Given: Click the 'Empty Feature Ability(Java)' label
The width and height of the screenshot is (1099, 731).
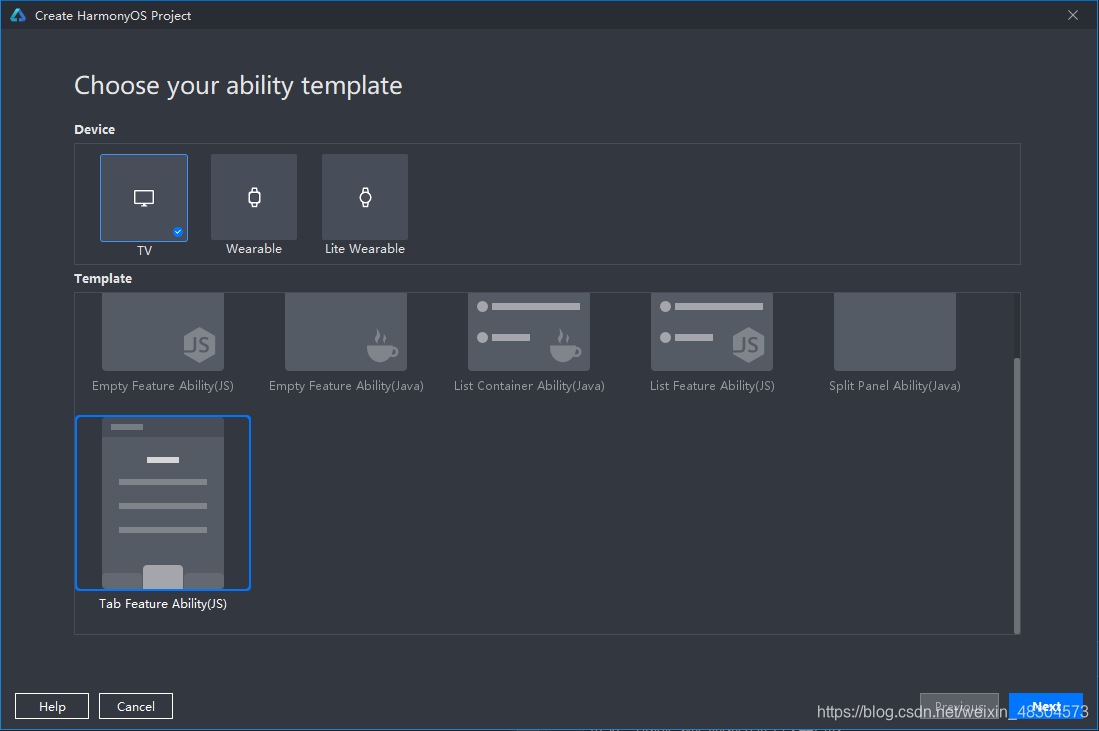Looking at the screenshot, I should point(346,386).
